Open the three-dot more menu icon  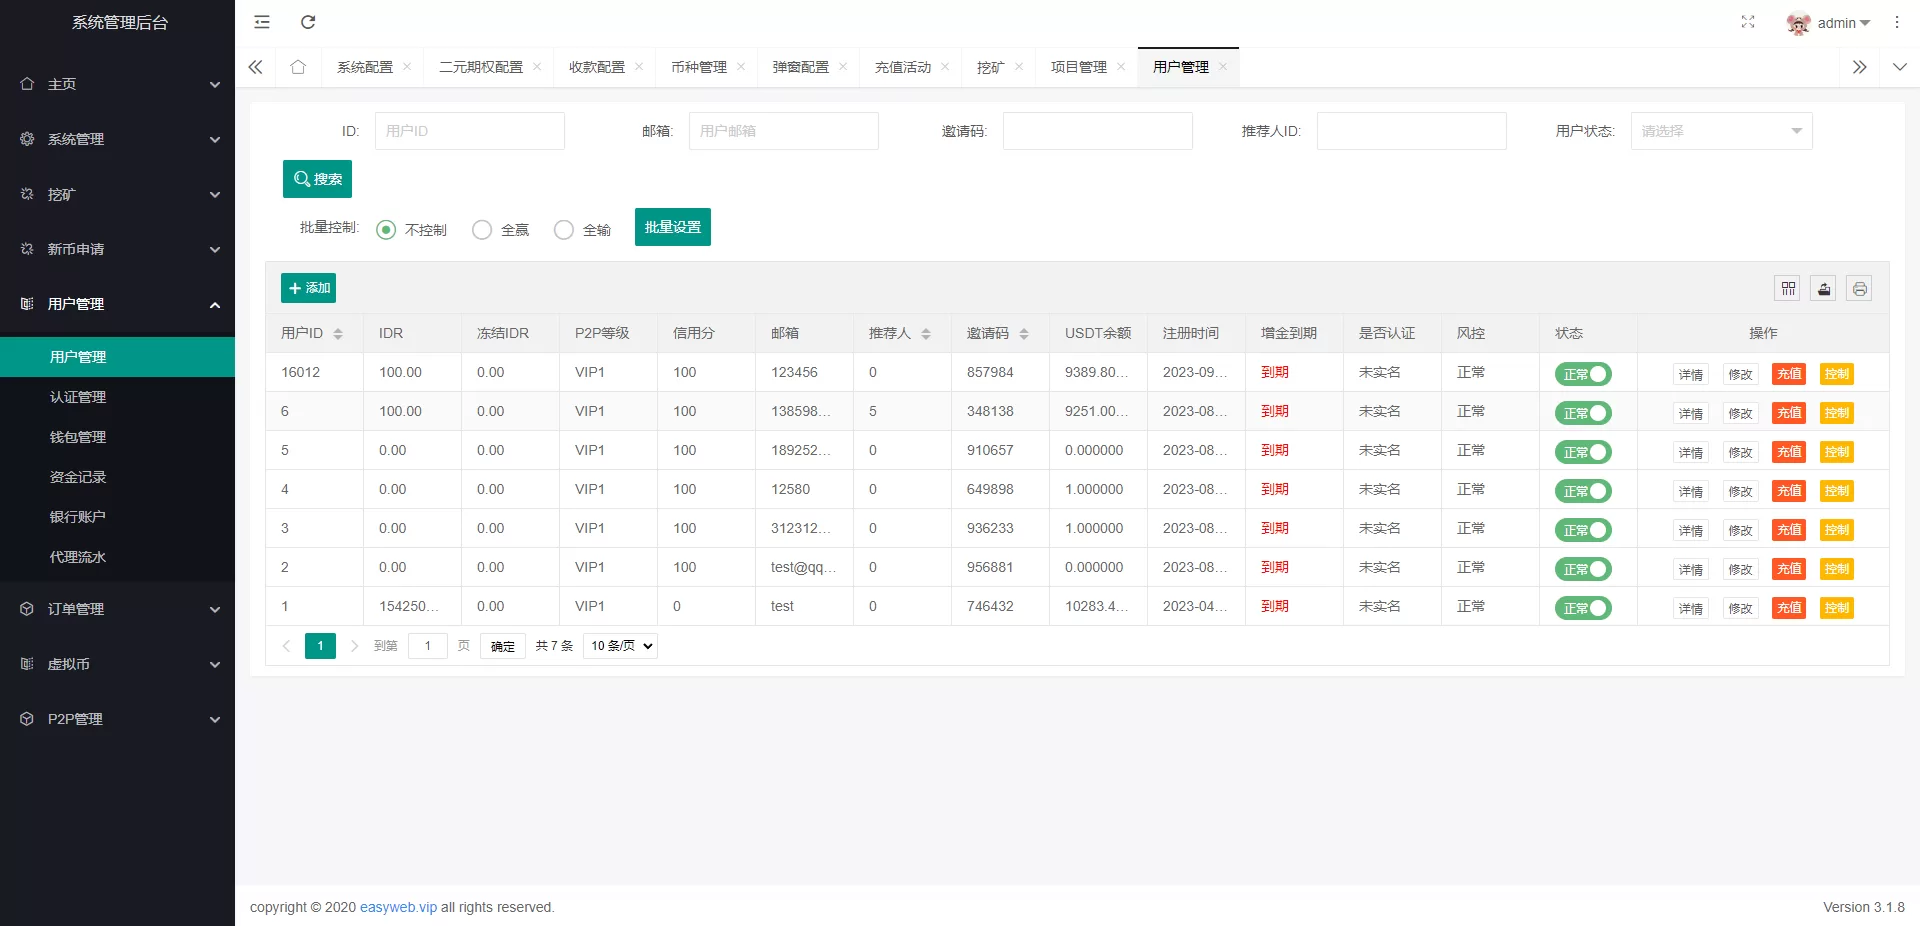[1896, 22]
